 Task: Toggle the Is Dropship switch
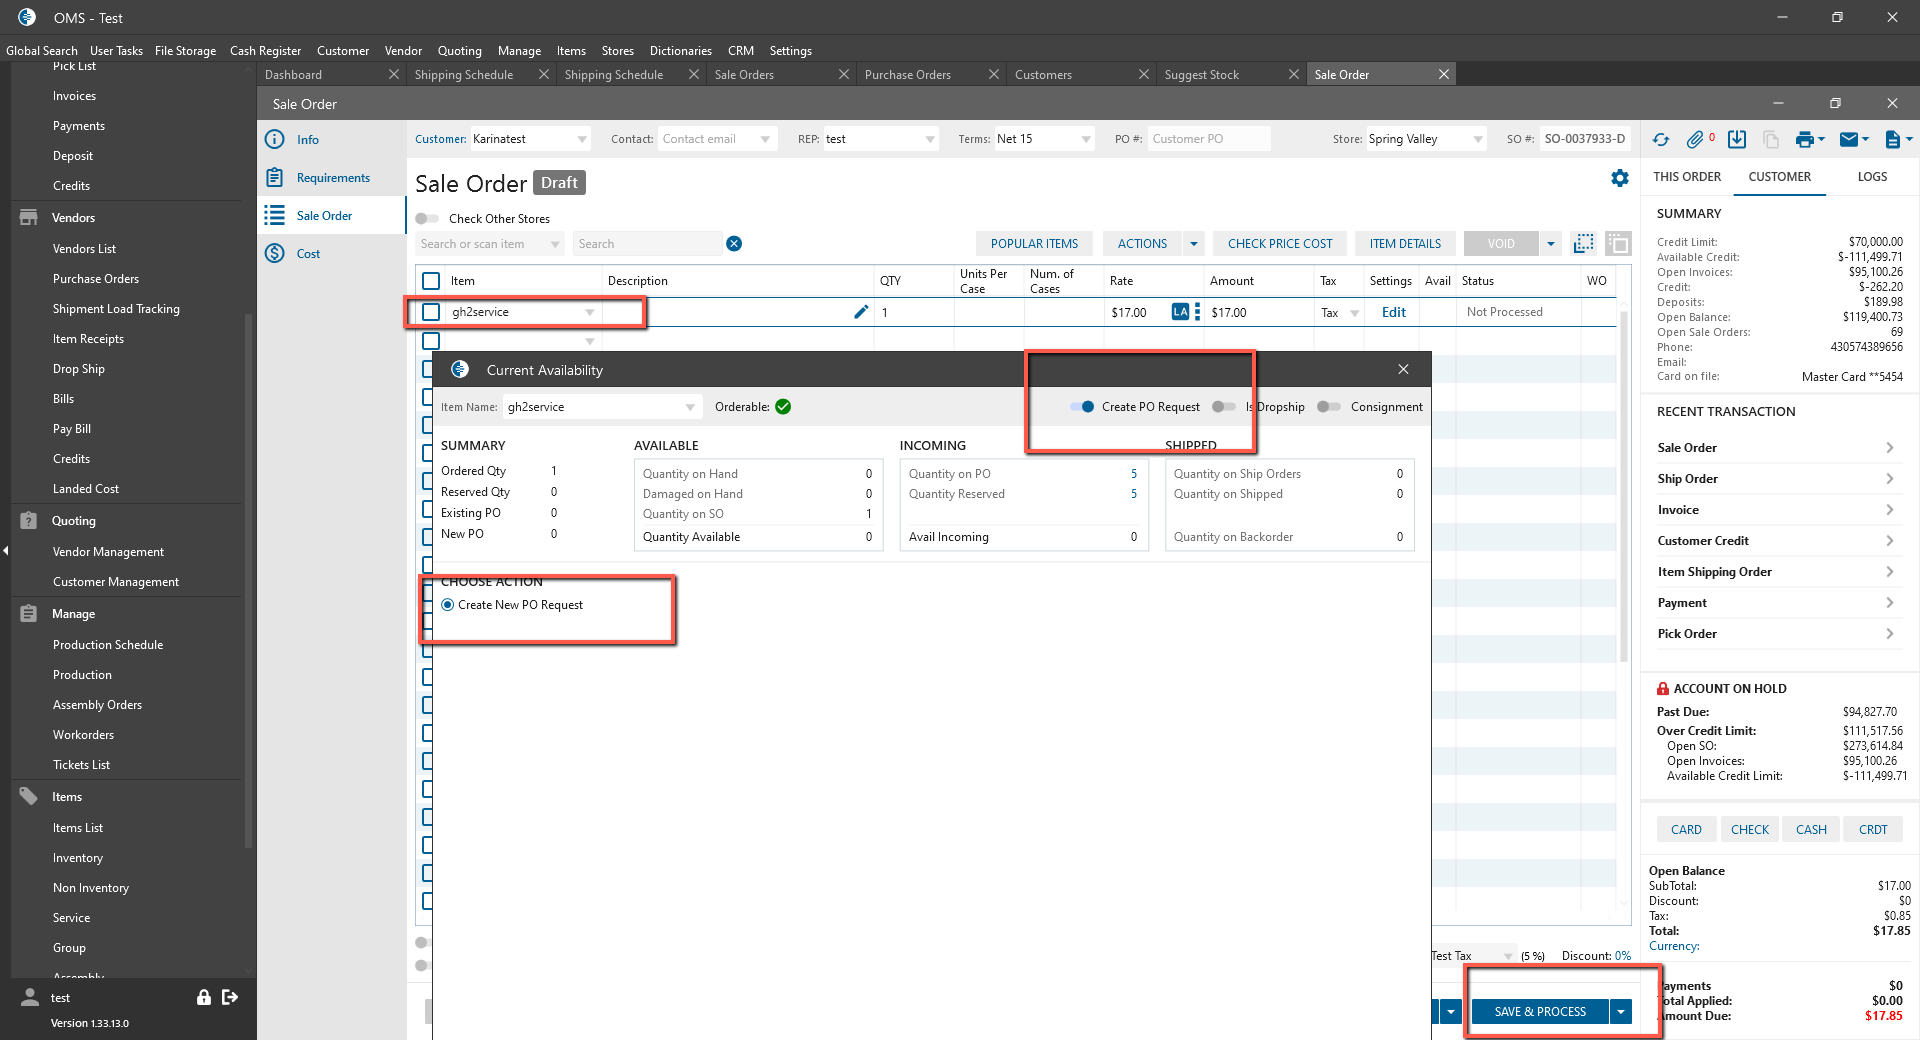point(1224,407)
